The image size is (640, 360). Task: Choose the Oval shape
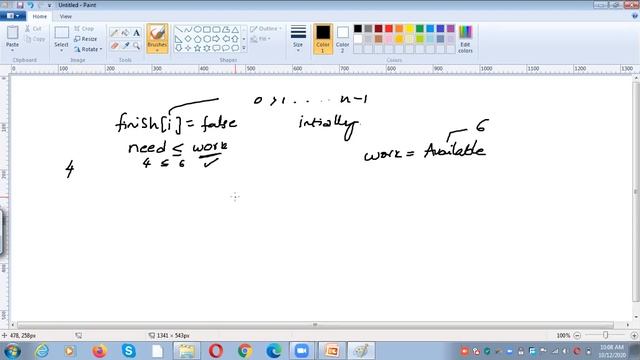click(198, 30)
